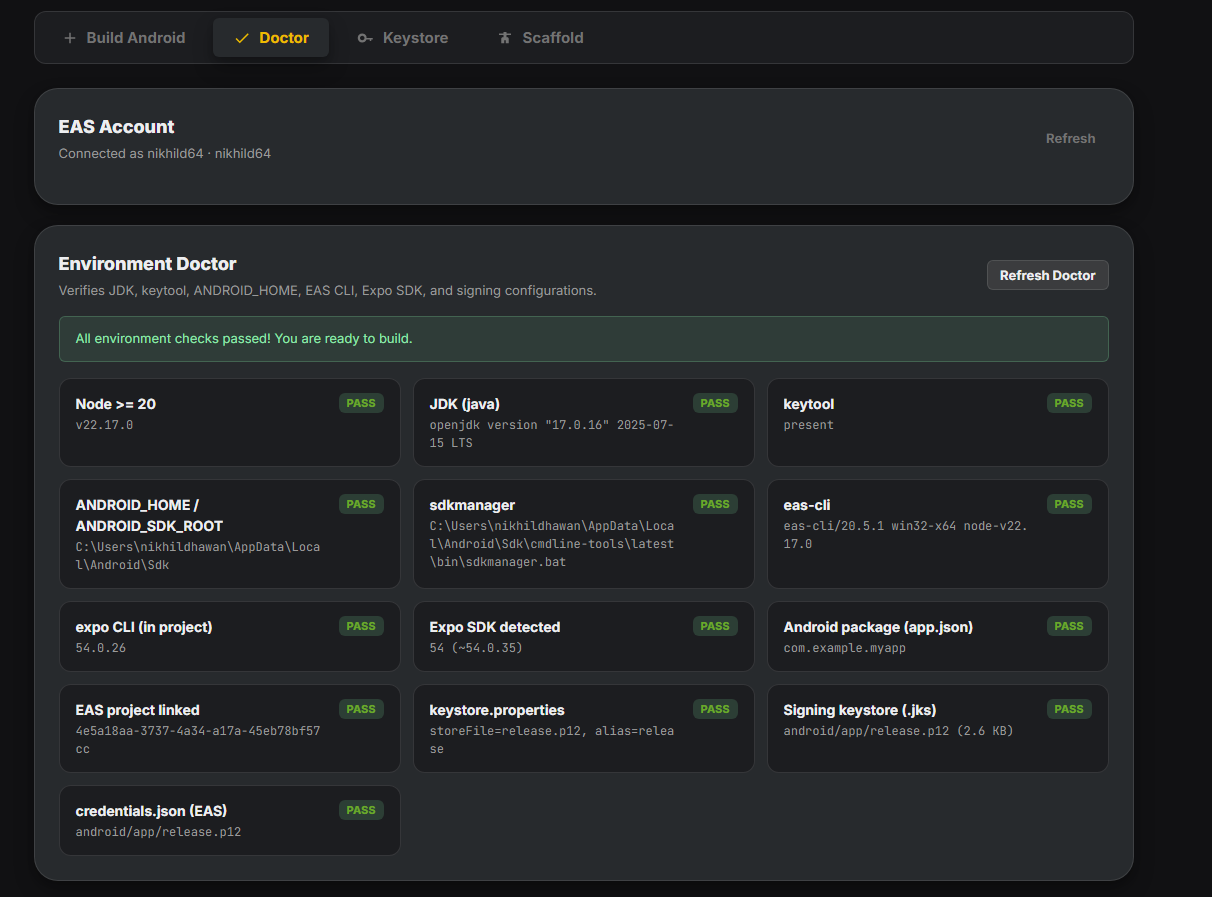Select the path under credentials.json (EAS)
Screen dimensions: 1212x897
pos(158,832)
